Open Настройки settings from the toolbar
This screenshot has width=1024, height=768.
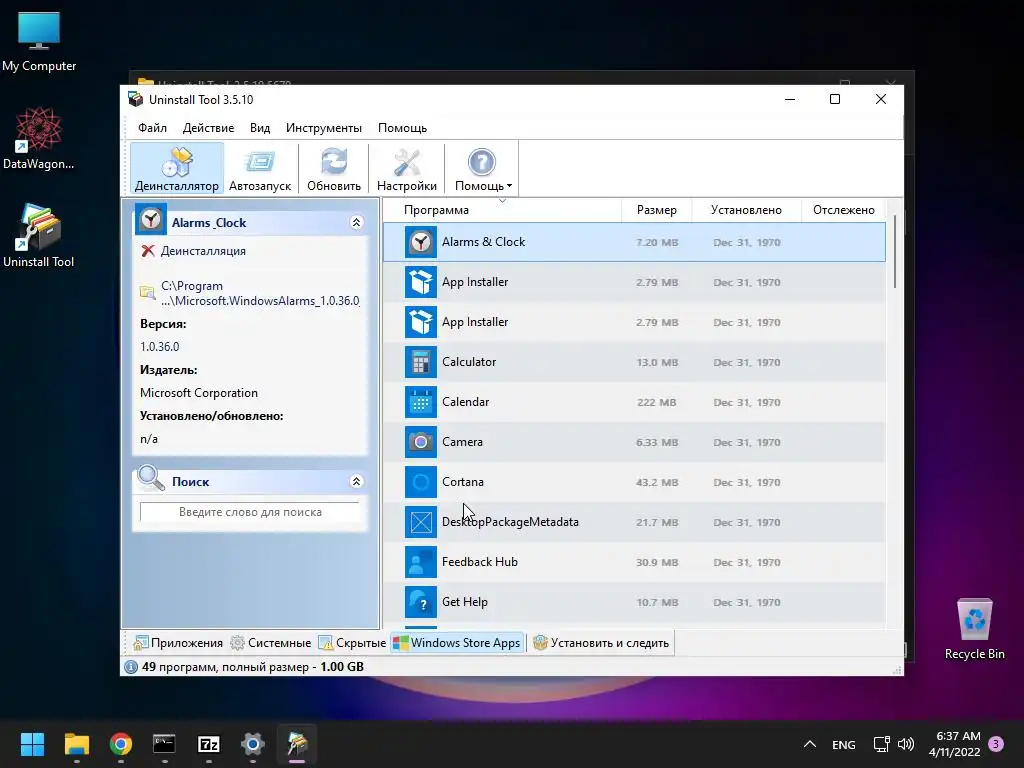point(407,169)
